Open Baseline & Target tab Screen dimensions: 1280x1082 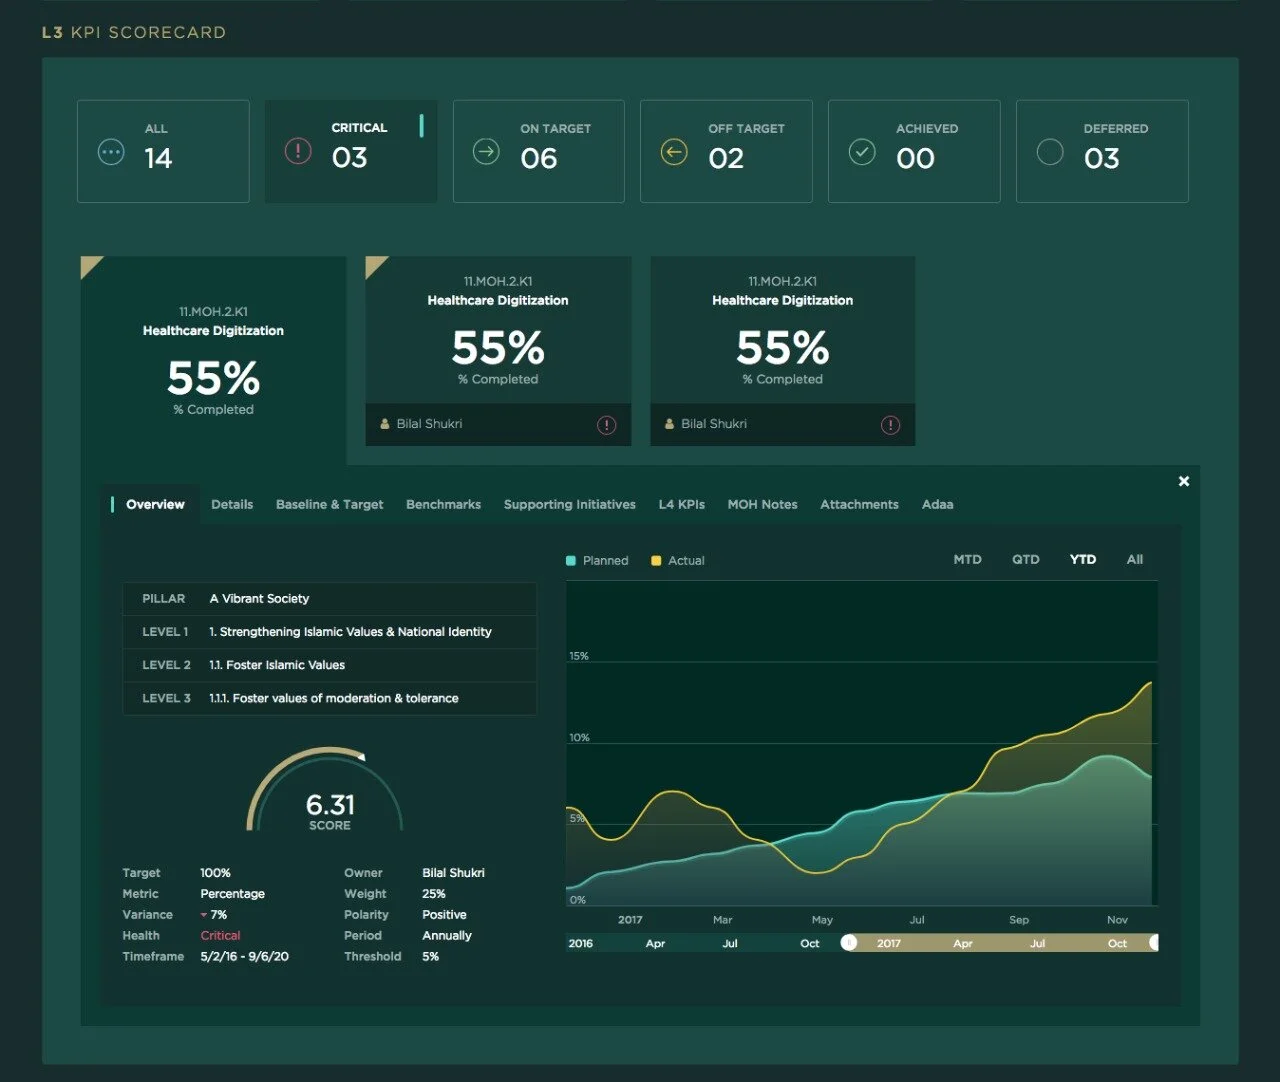(329, 505)
